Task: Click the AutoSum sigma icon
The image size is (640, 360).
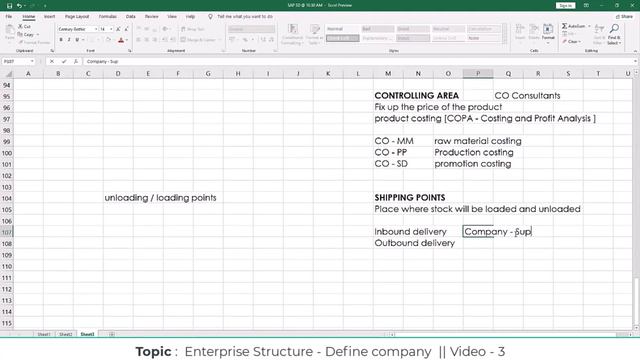Action: pyautogui.click(x=564, y=26)
